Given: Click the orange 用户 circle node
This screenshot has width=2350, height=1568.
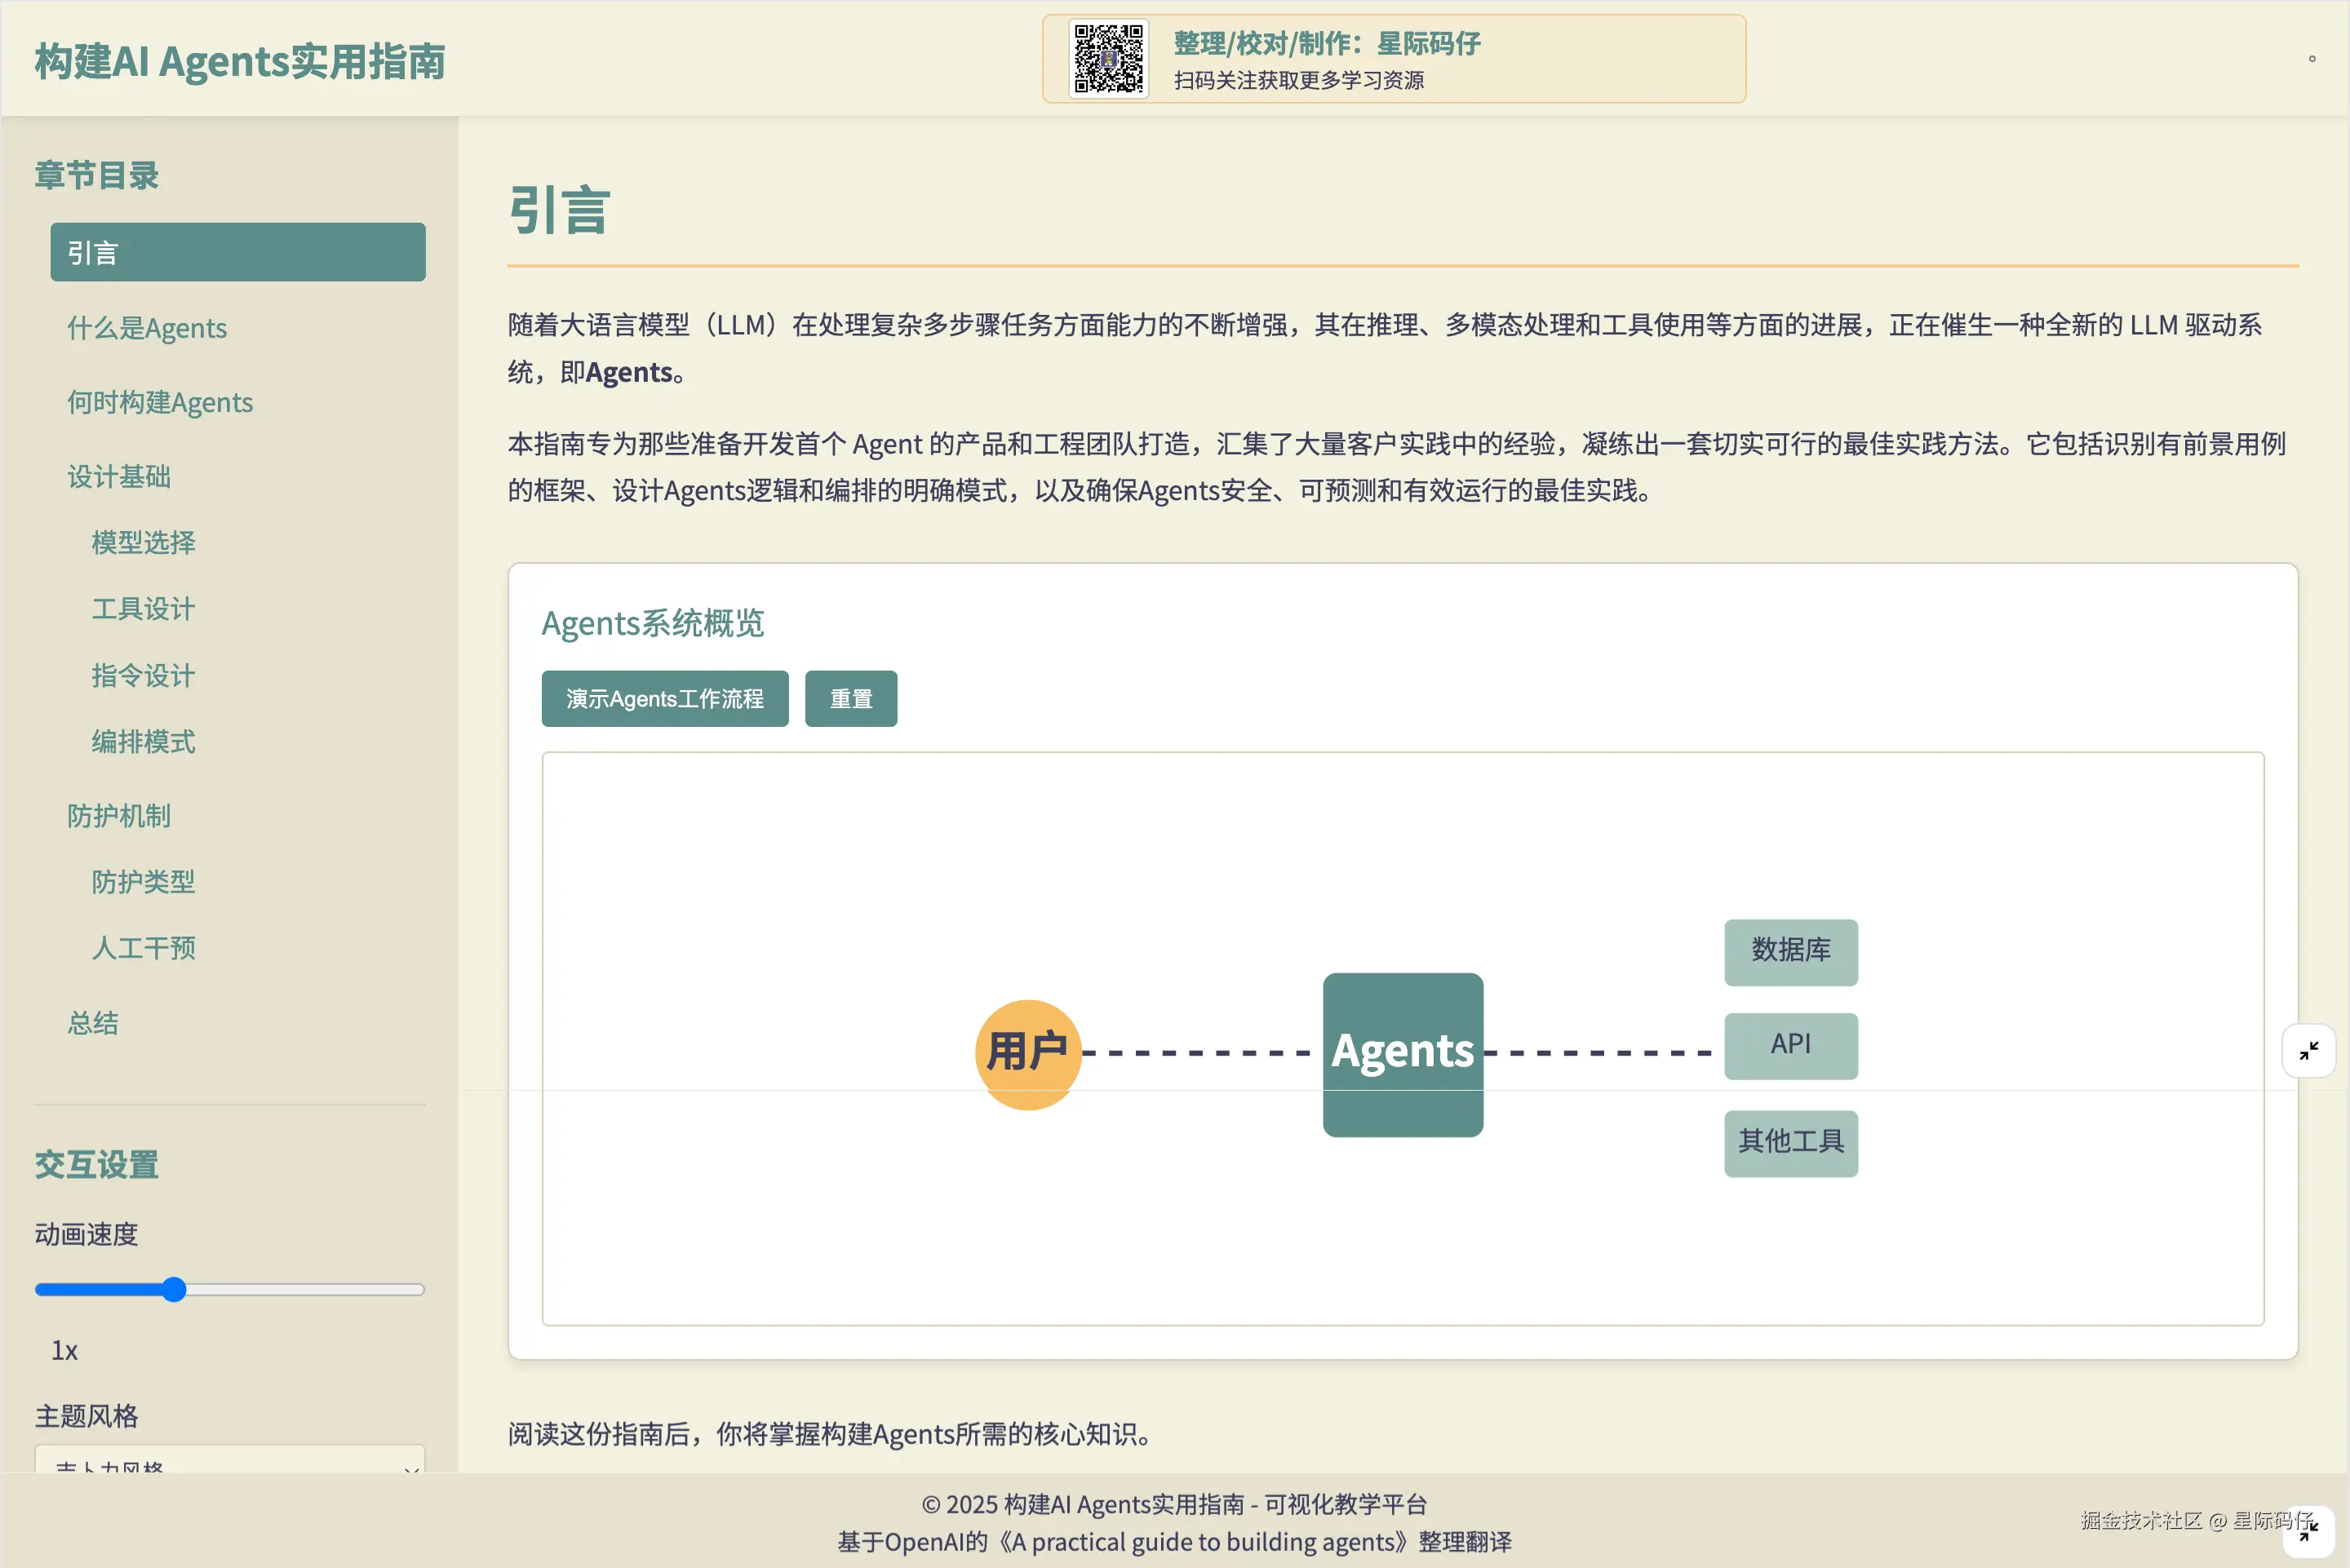Looking at the screenshot, I should click(x=1027, y=1054).
